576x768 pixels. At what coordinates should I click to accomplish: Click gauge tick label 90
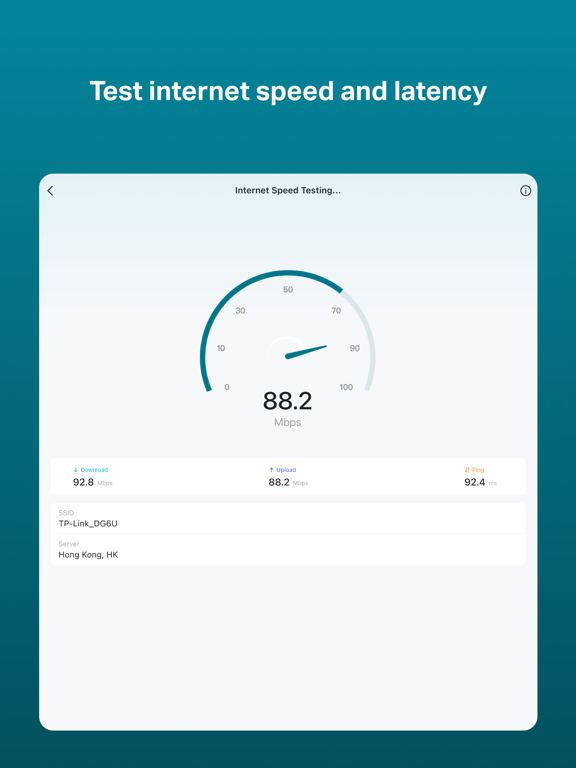[x=355, y=348]
